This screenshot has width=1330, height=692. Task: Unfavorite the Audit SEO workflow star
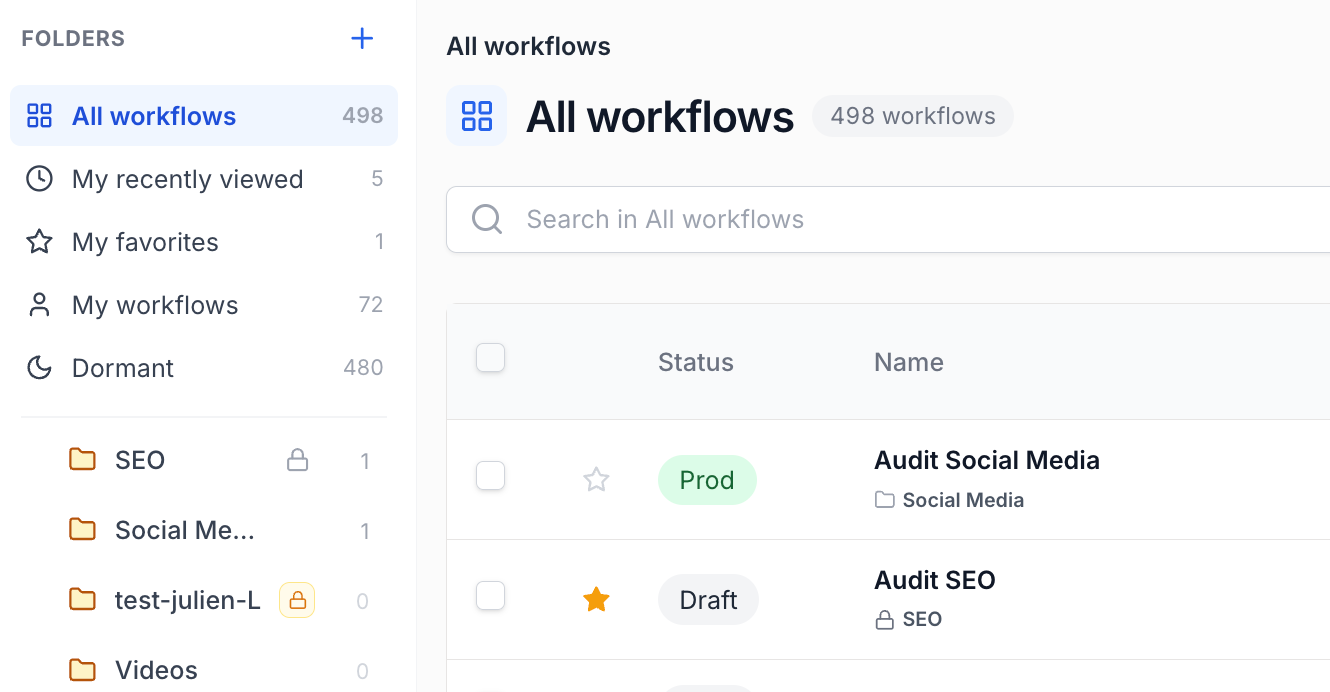(x=596, y=600)
